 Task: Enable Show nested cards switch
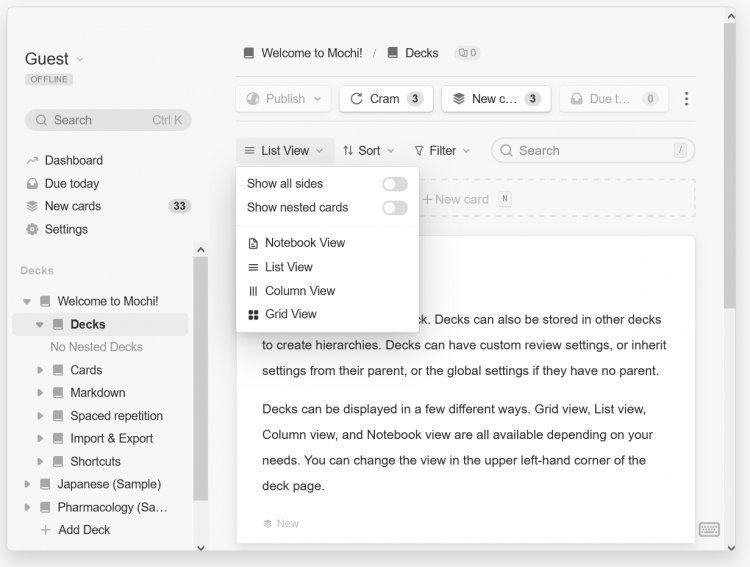395,208
